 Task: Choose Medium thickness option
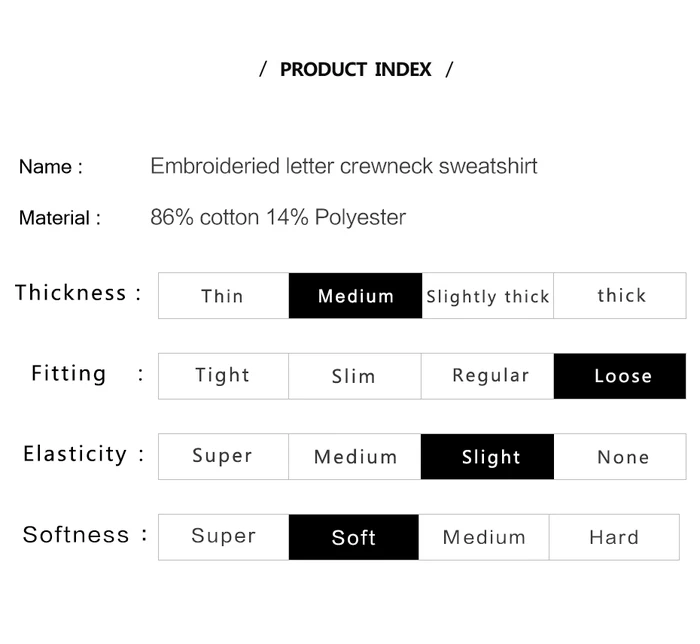355,296
